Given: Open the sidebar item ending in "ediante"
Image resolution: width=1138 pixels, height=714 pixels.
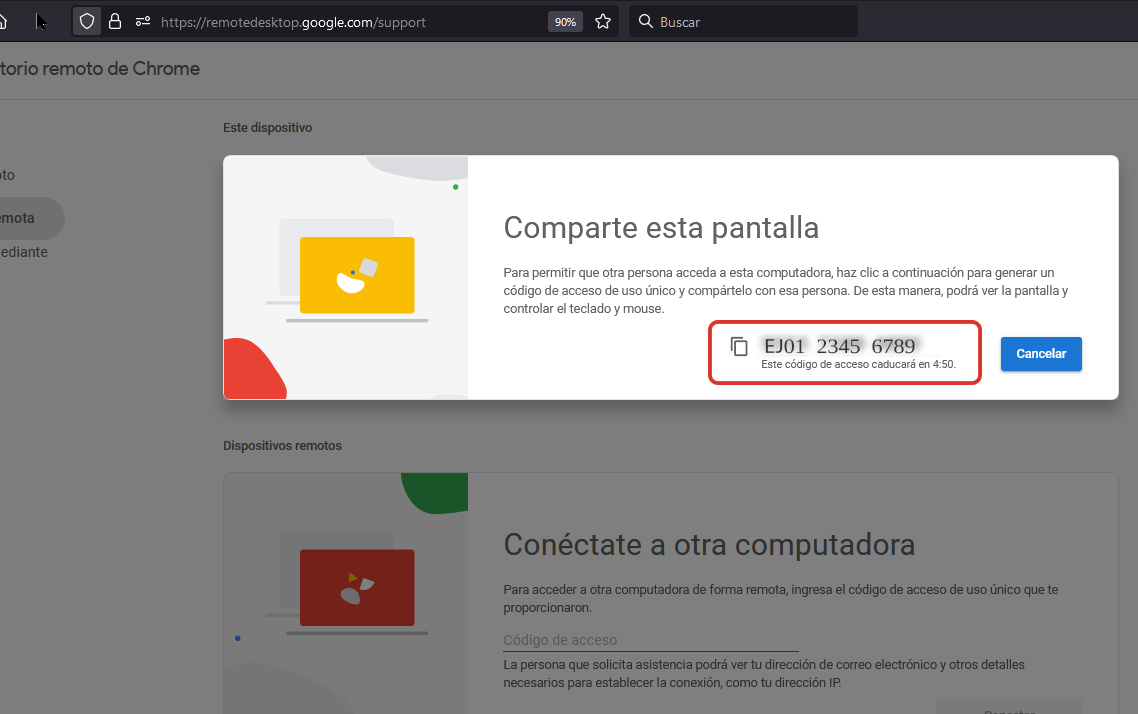Looking at the screenshot, I should coord(24,252).
